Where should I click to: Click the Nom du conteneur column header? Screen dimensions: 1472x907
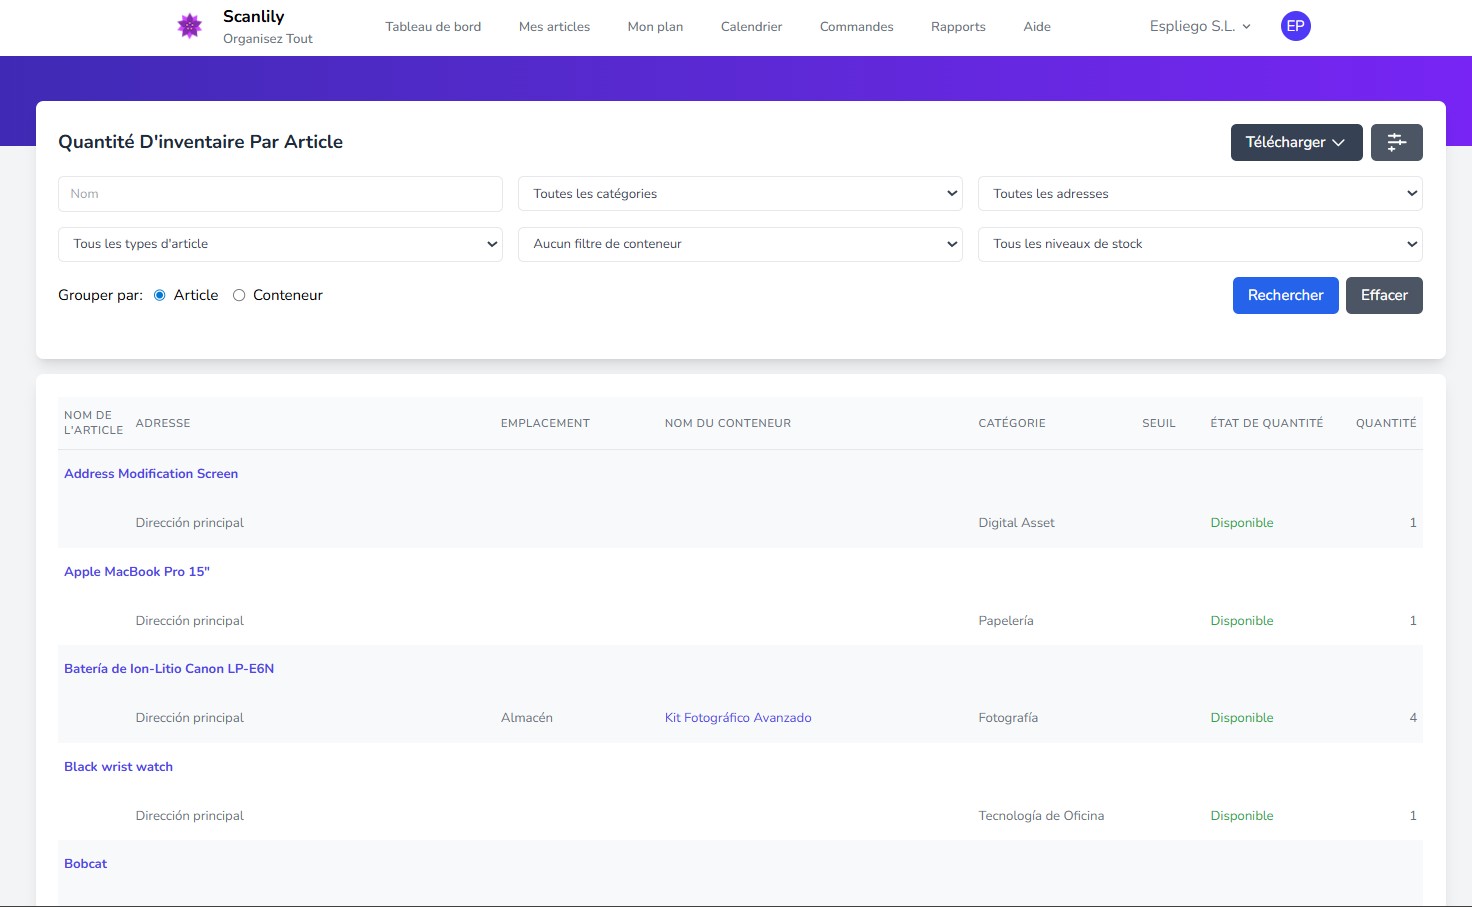coord(728,423)
